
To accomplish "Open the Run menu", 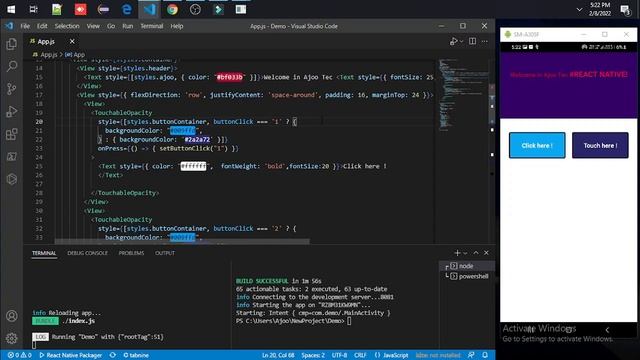I will point(128,26).
